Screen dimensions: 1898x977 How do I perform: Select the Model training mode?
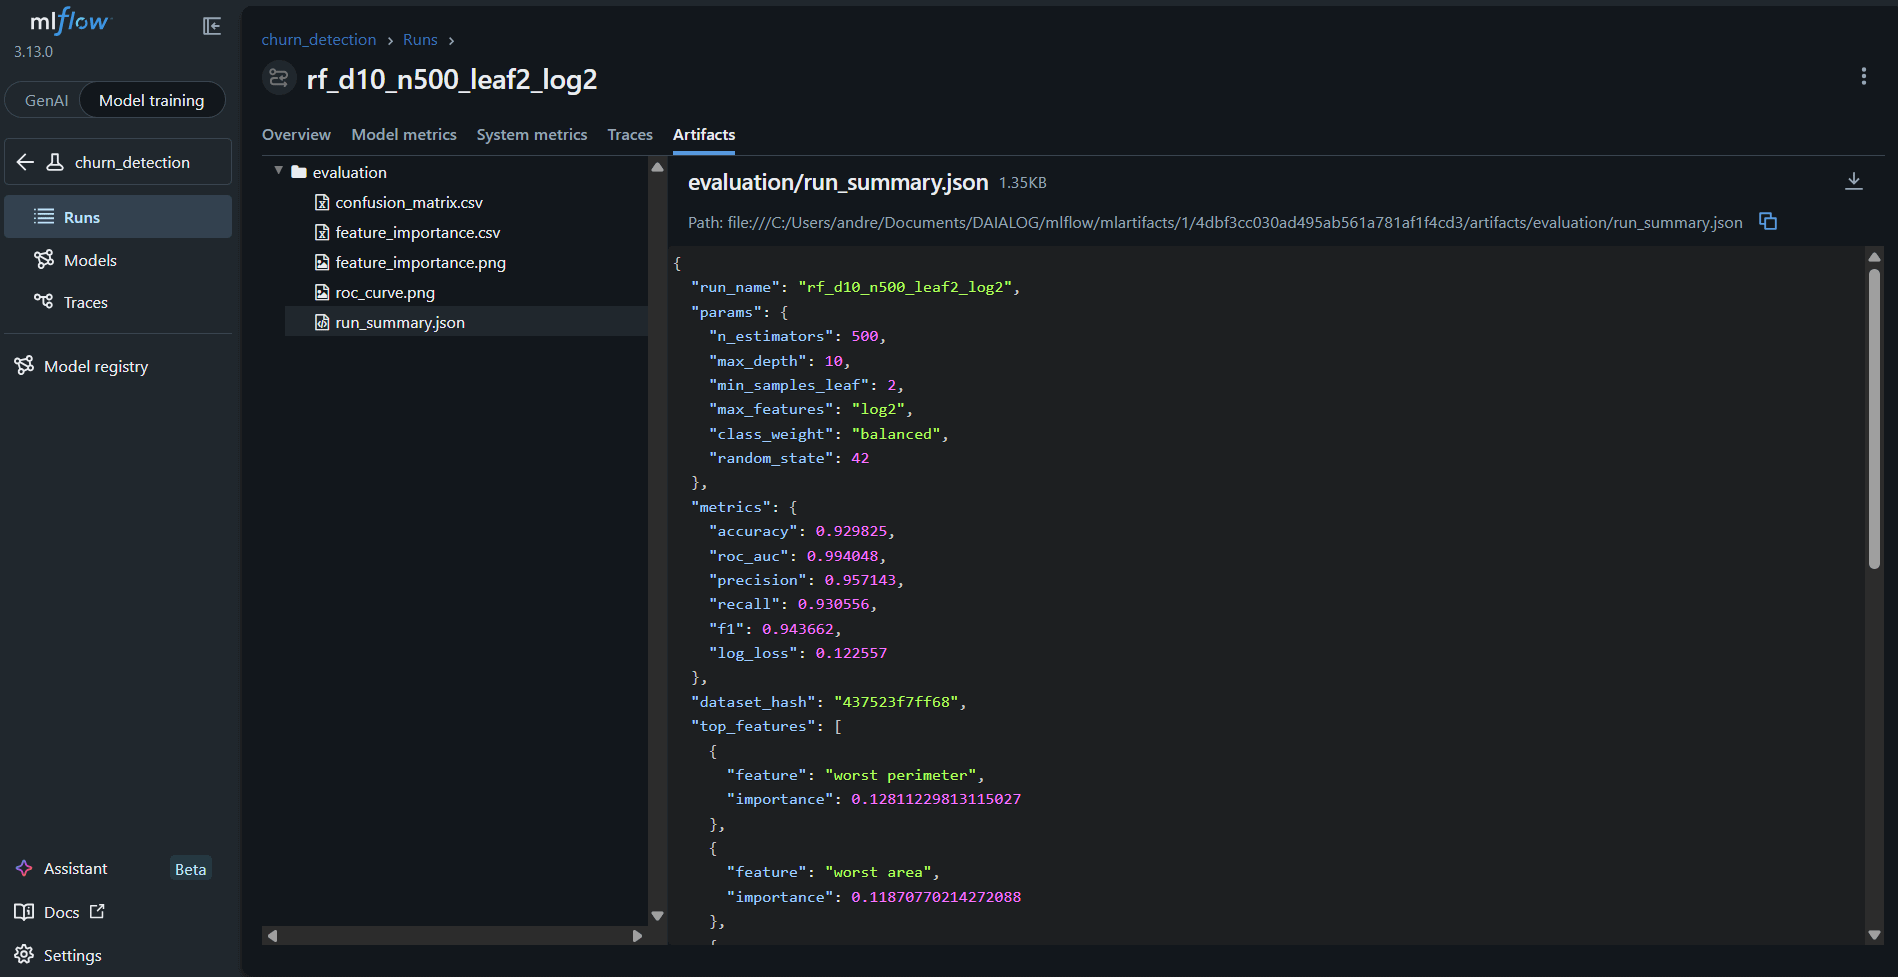tap(151, 100)
